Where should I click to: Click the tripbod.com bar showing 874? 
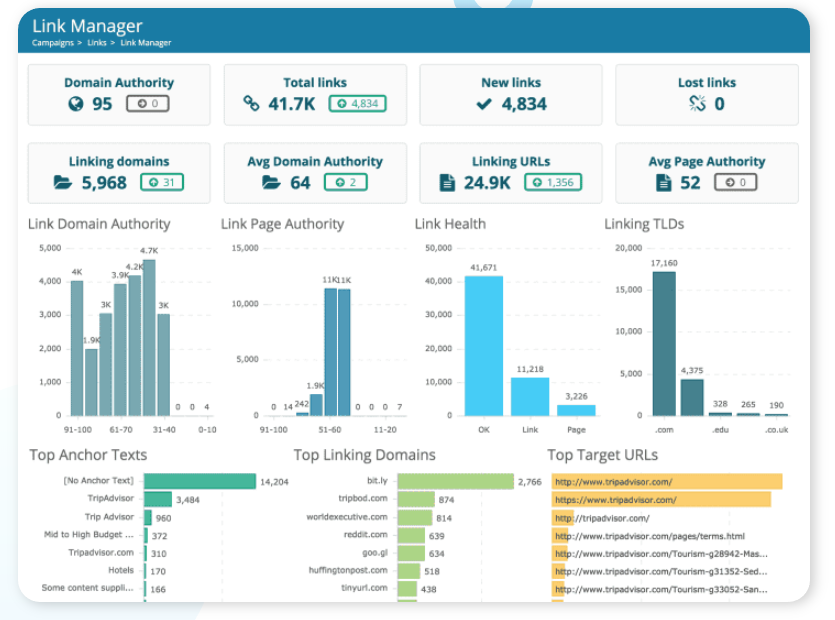(416, 499)
